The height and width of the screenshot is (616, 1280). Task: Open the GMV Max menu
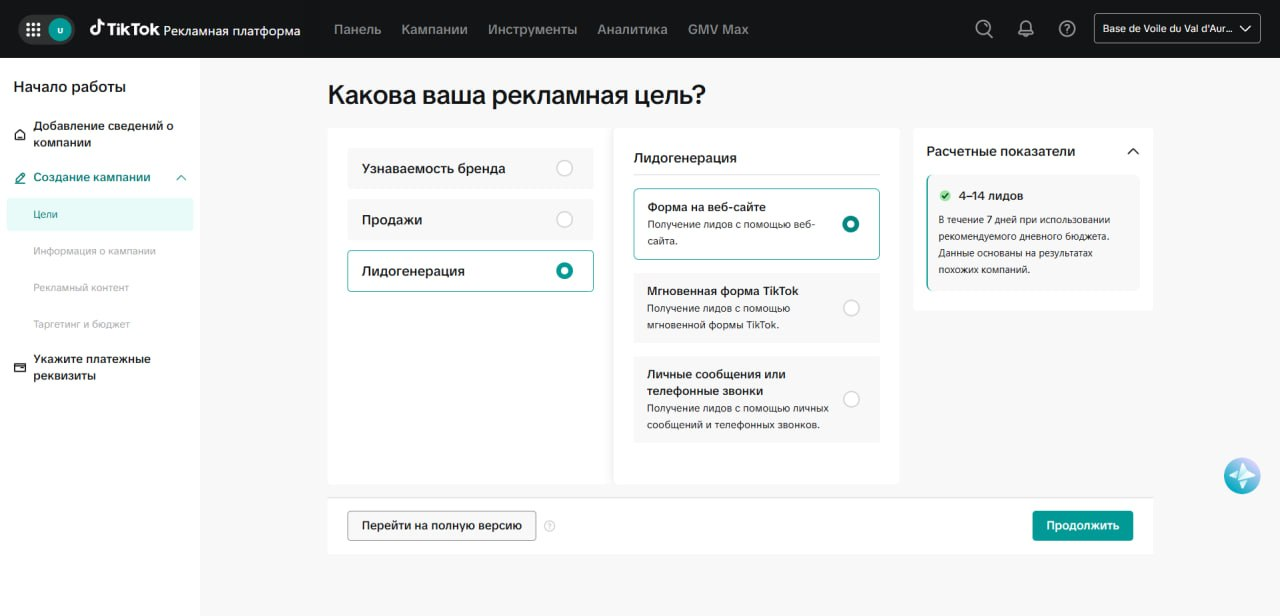[x=718, y=29]
